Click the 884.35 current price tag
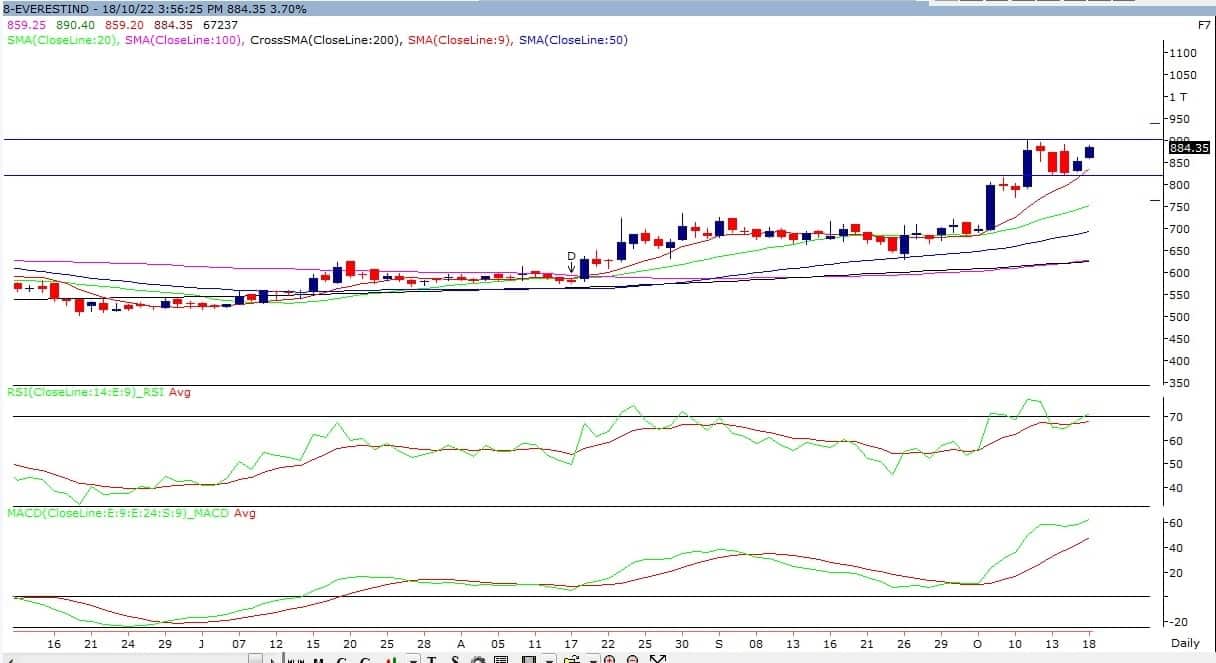 [1189, 147]
